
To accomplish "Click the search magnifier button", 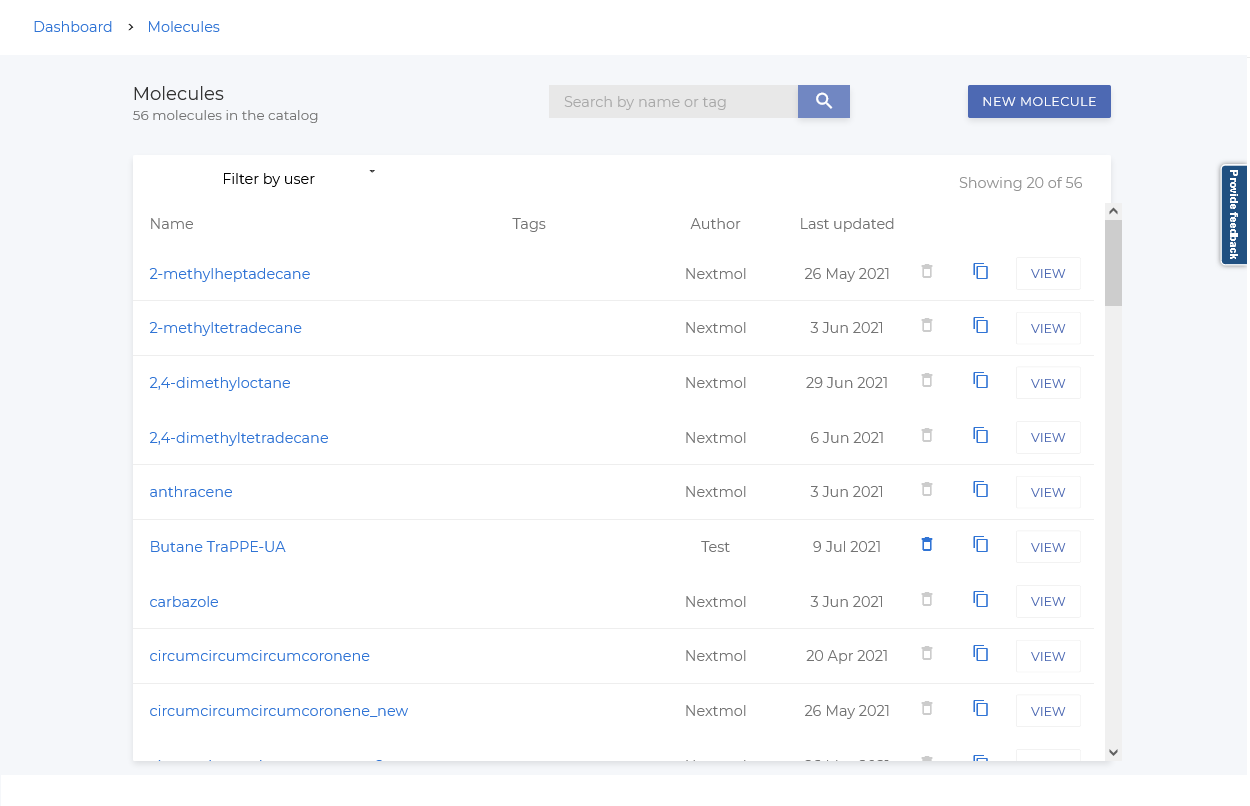I will [823, 101].
